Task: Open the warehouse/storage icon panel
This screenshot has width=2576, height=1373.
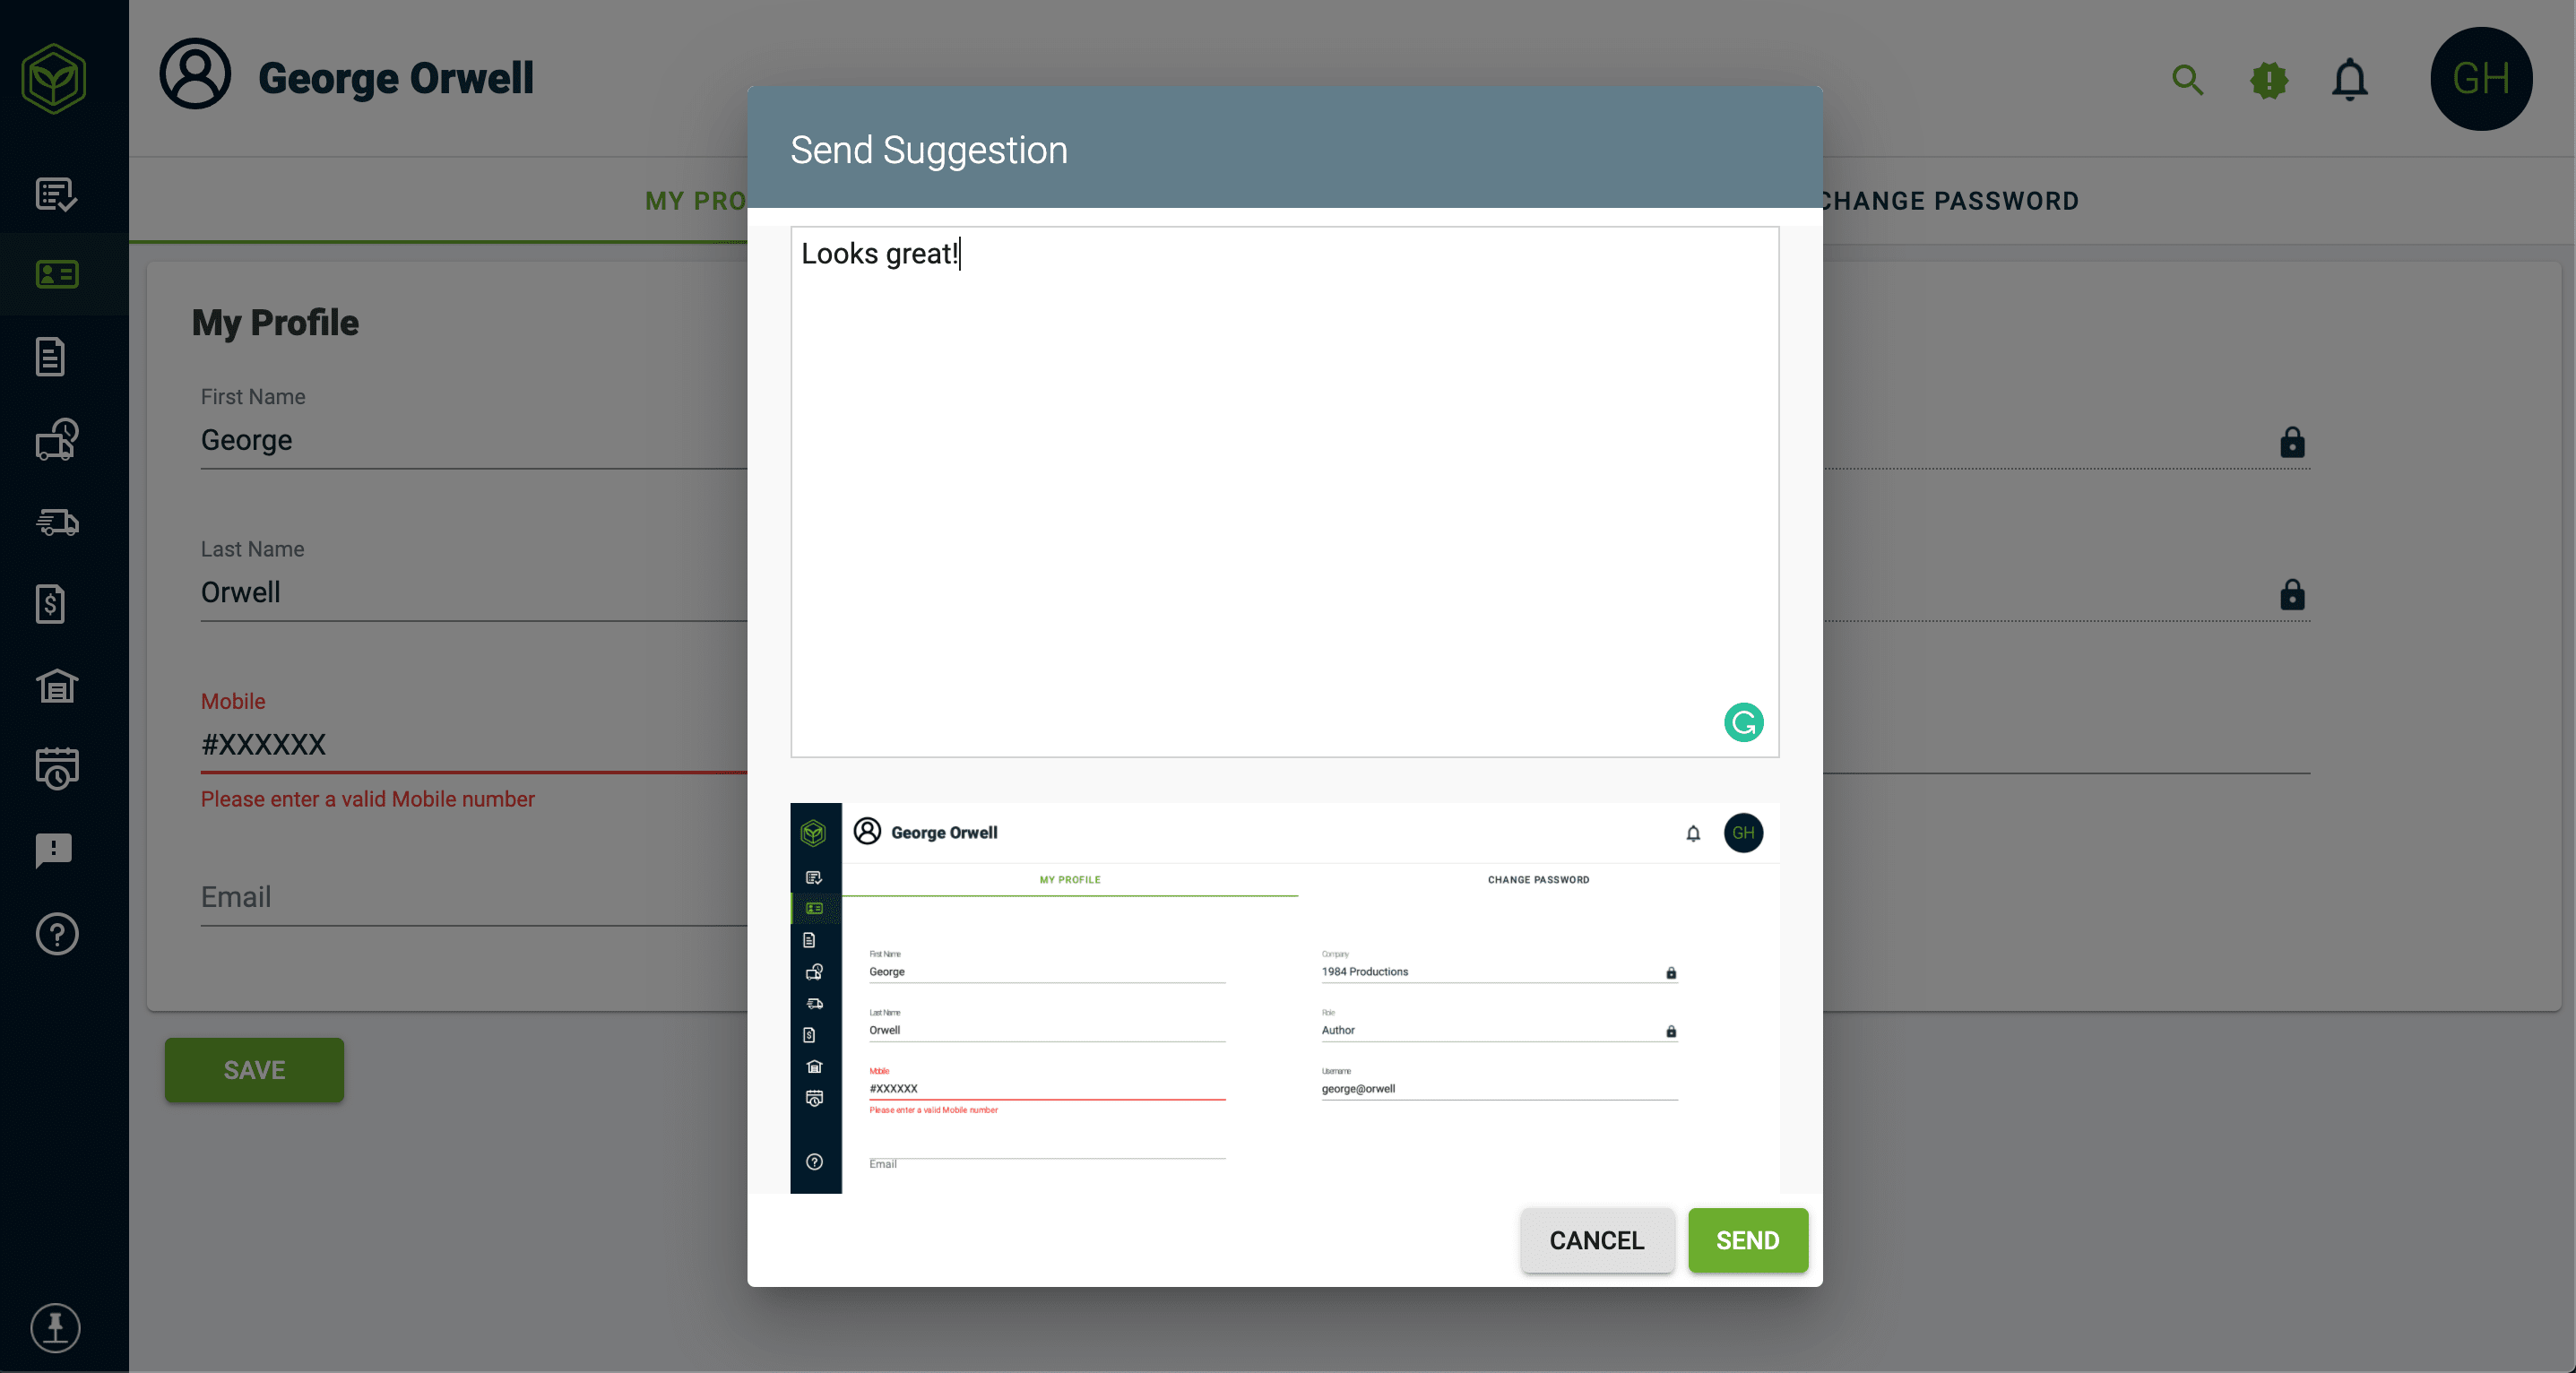Action: tap(58, 688)
